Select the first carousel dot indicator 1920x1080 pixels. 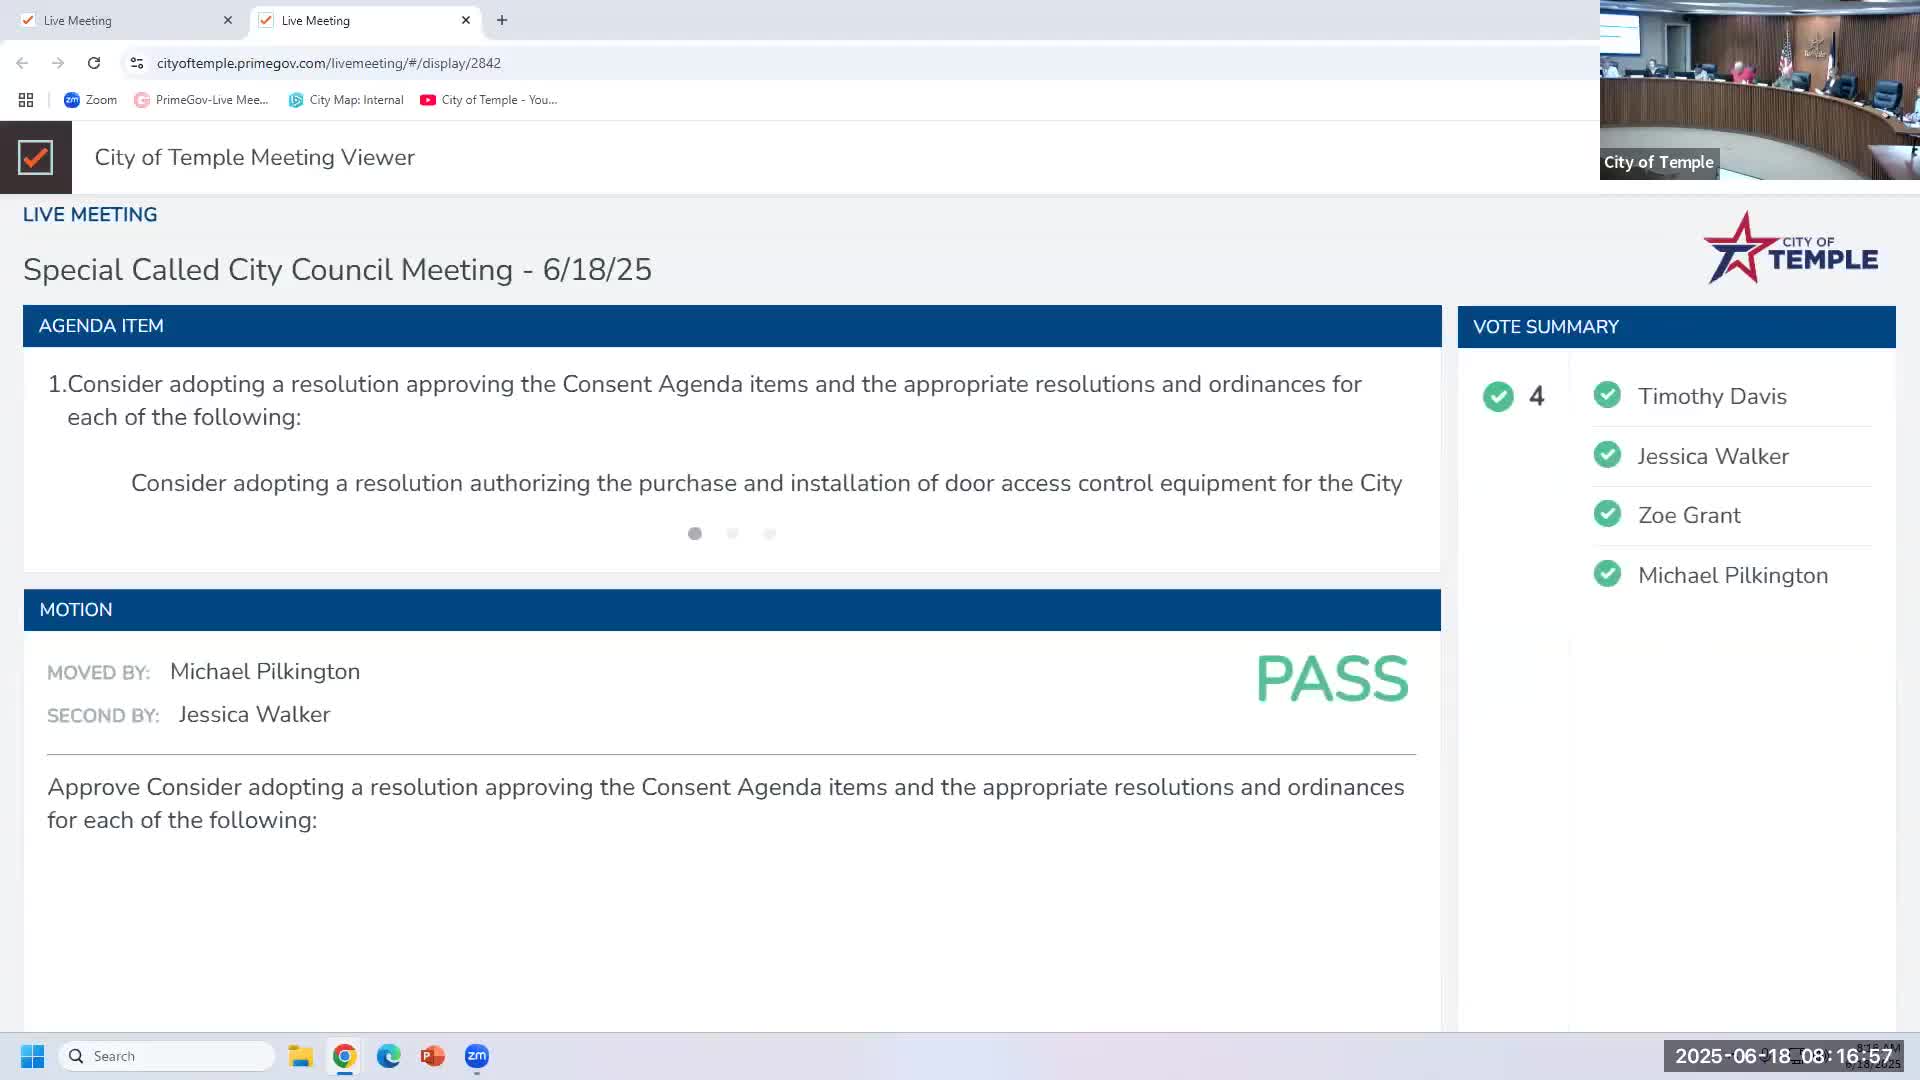[695, 534]
